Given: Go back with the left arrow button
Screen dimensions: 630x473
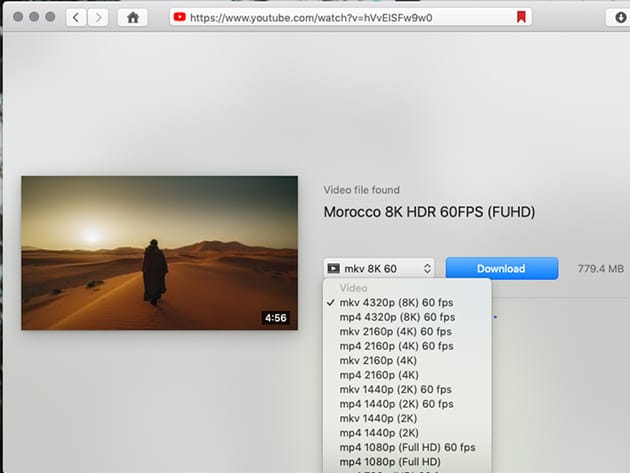Looking at the screenshot, I should click(78, 17).
